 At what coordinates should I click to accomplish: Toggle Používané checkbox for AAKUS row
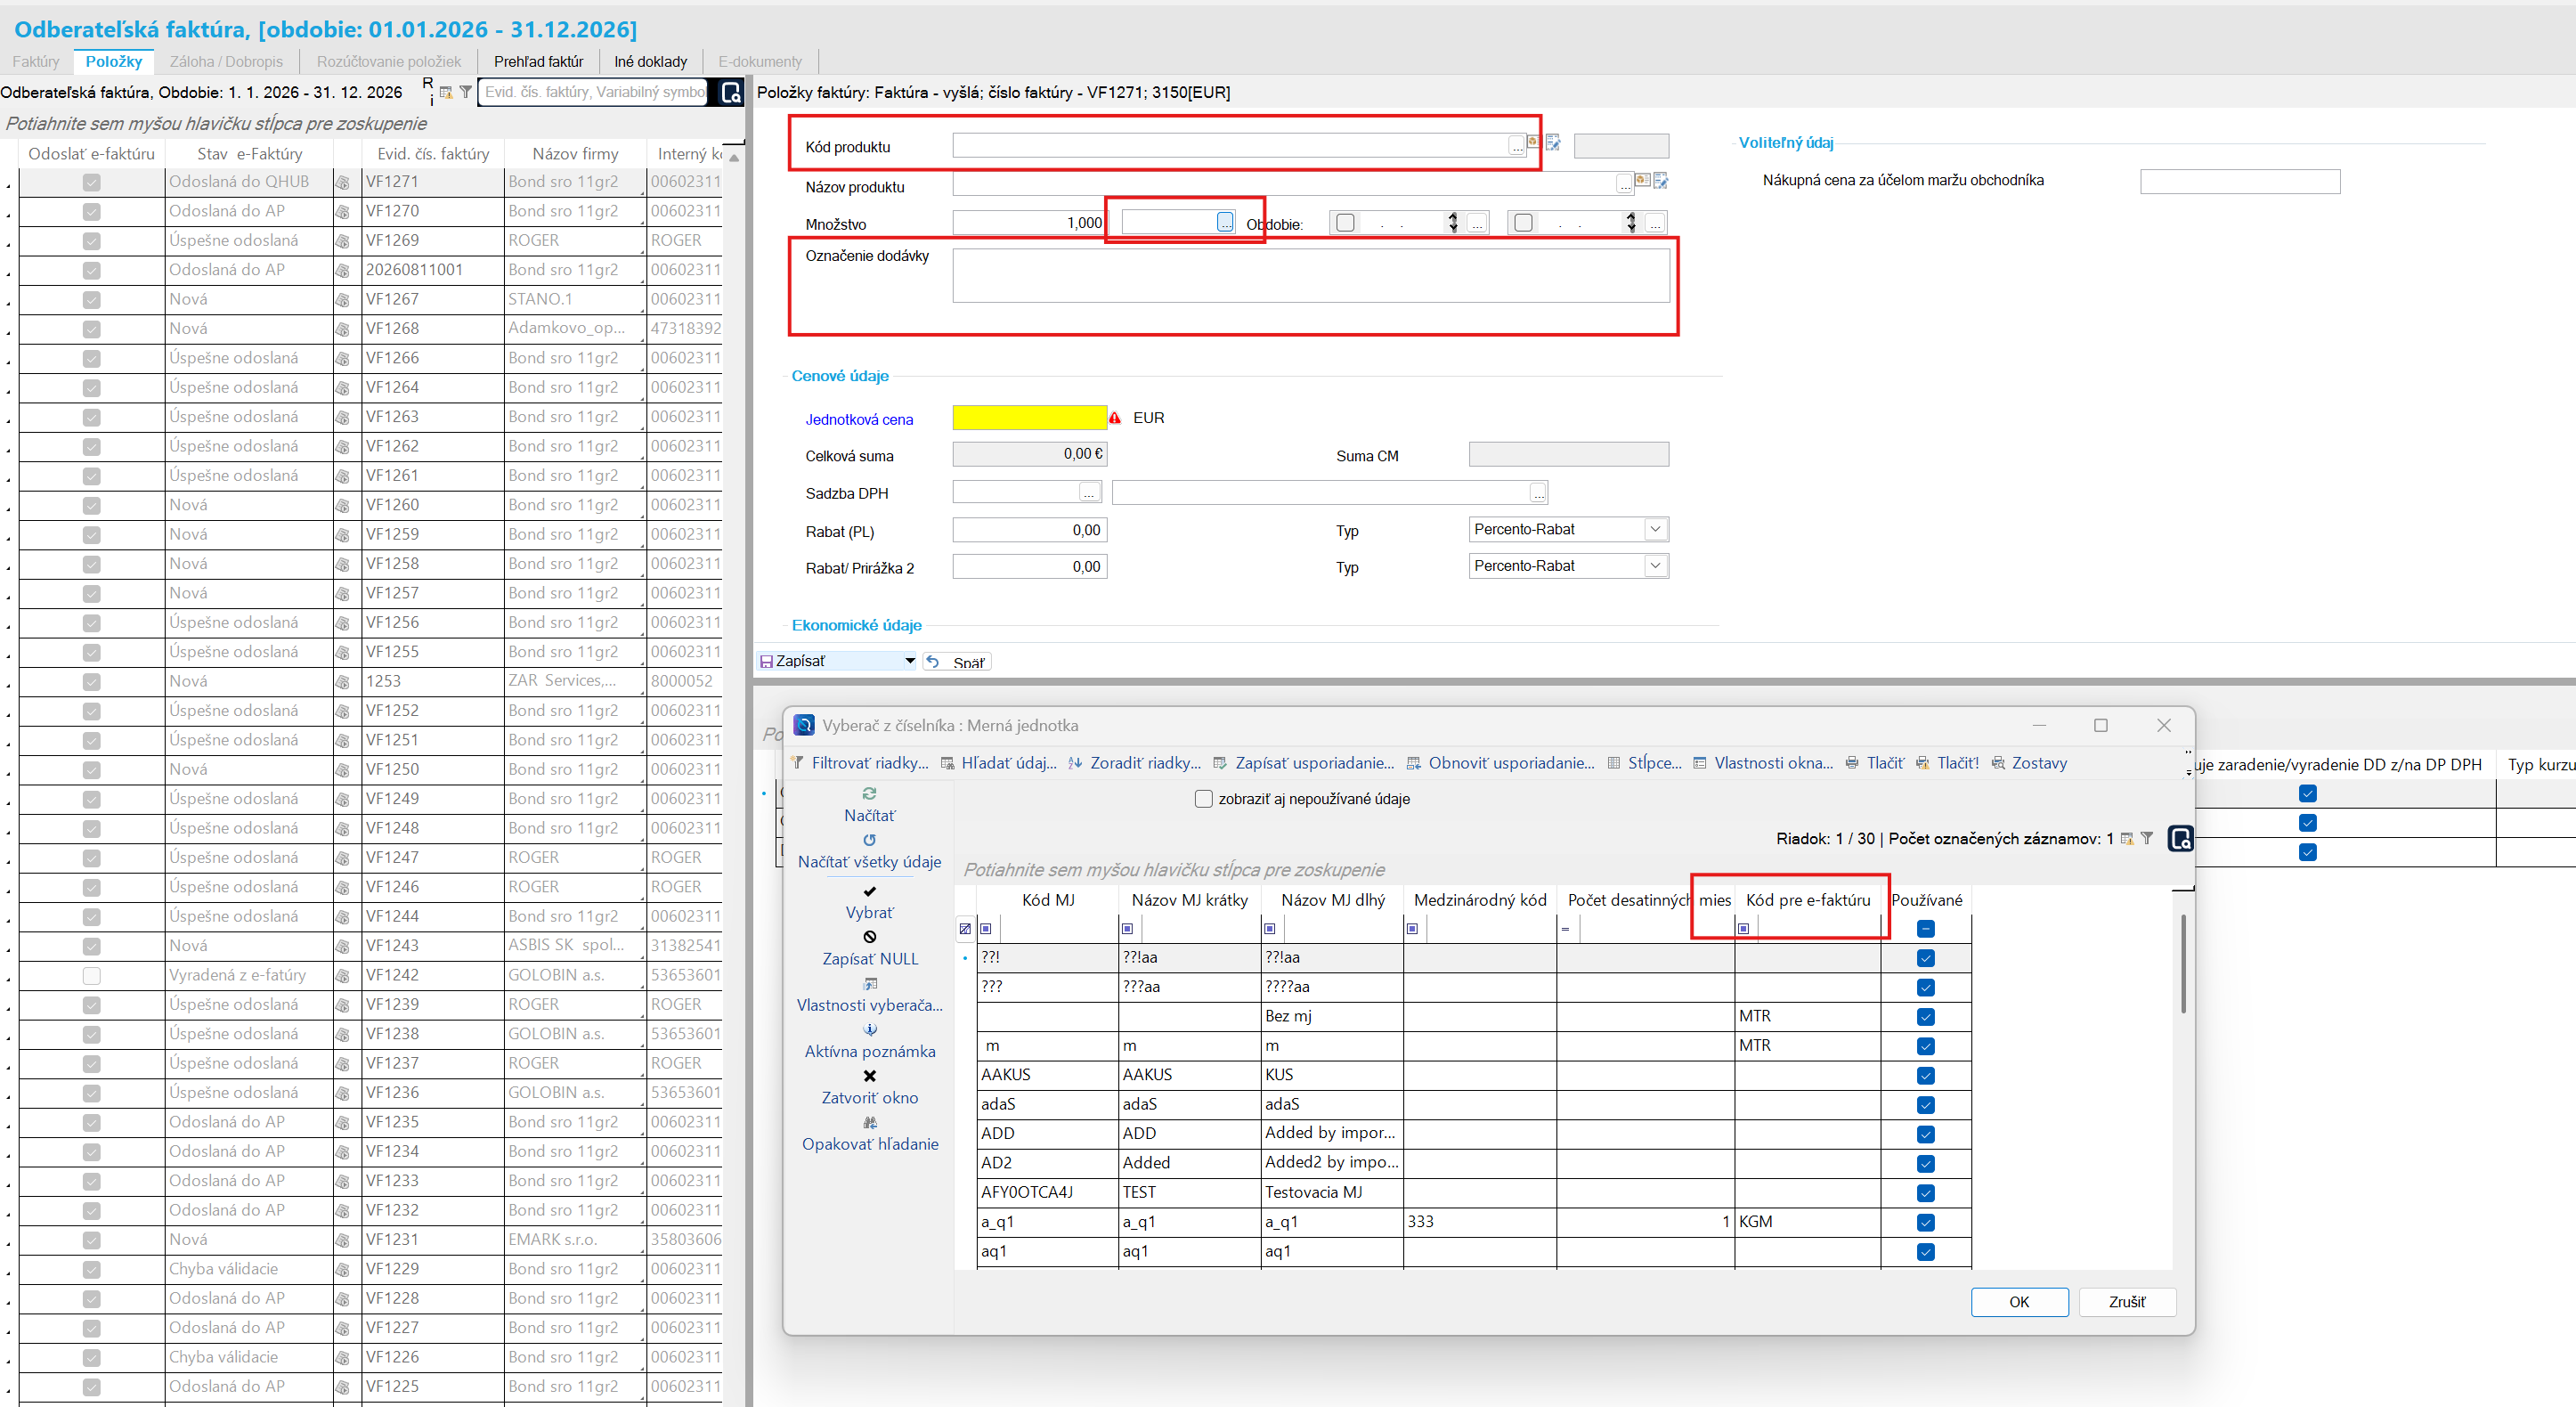(x=1925, y=1076)
